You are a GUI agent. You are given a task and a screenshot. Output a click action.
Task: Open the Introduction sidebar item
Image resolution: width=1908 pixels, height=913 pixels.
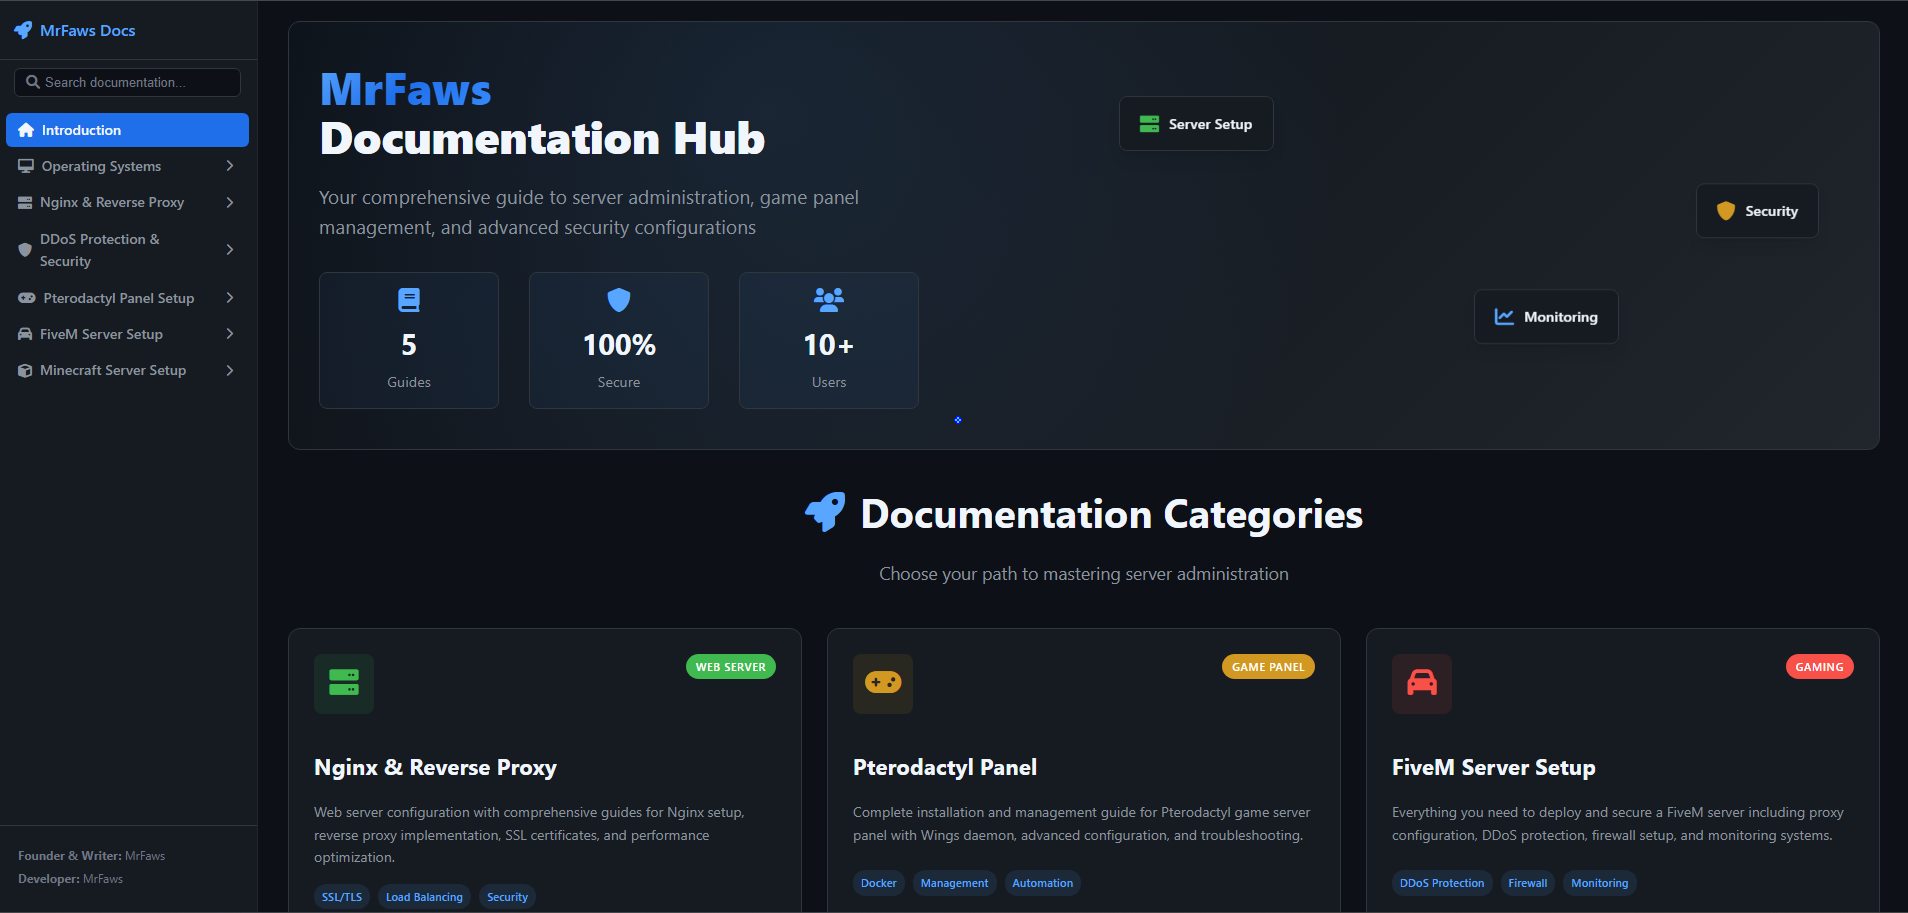click(x=127, y=130)
